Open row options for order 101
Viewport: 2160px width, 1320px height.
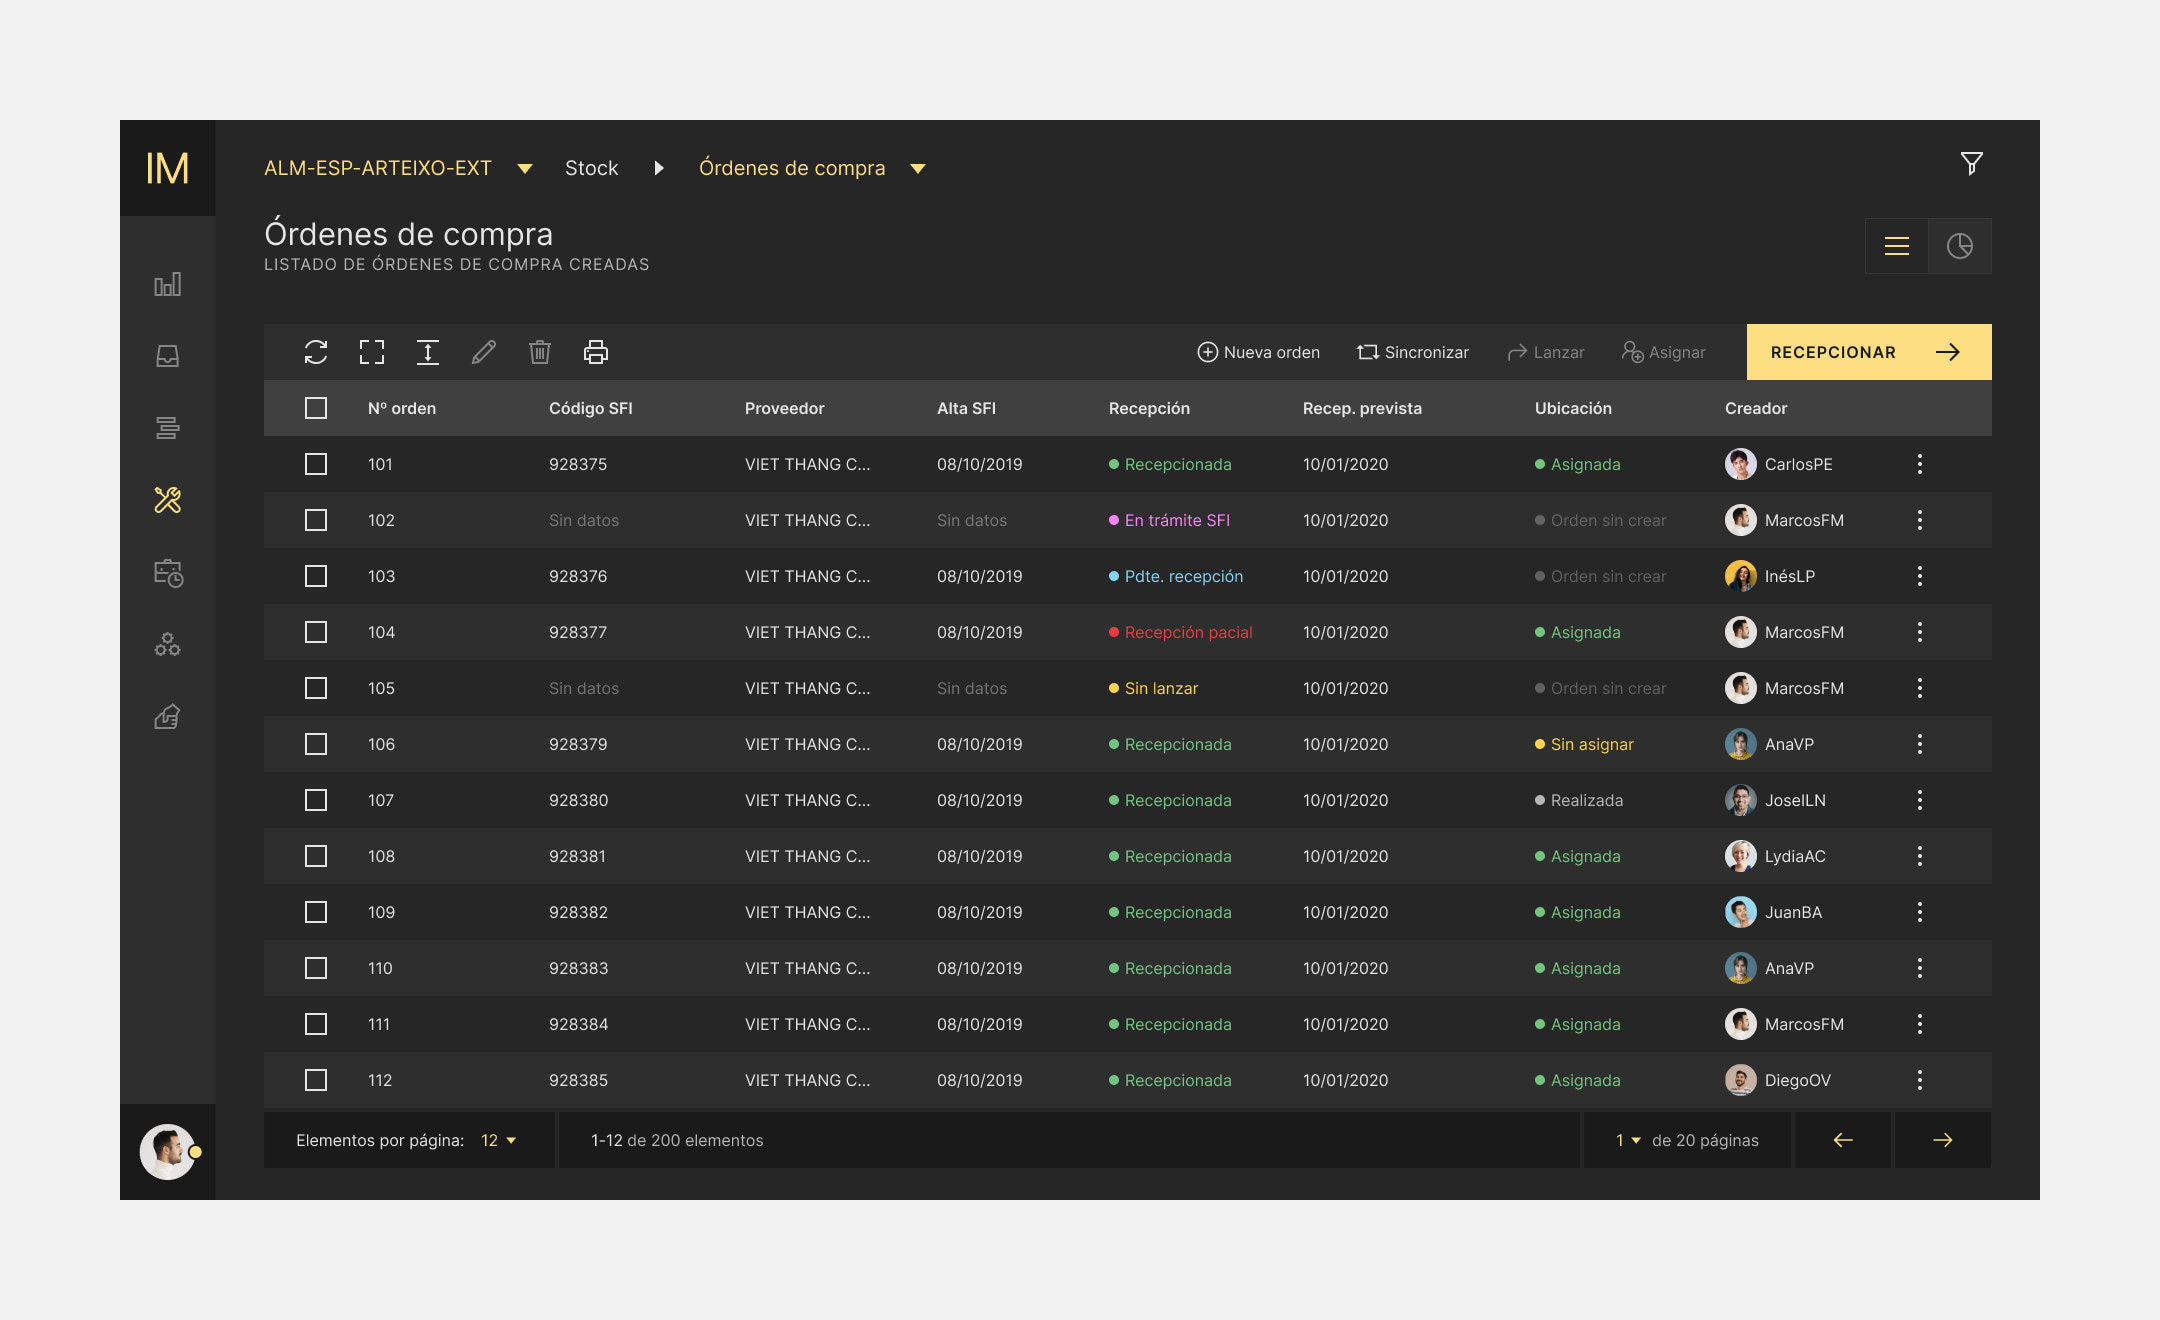(1919, 464)
